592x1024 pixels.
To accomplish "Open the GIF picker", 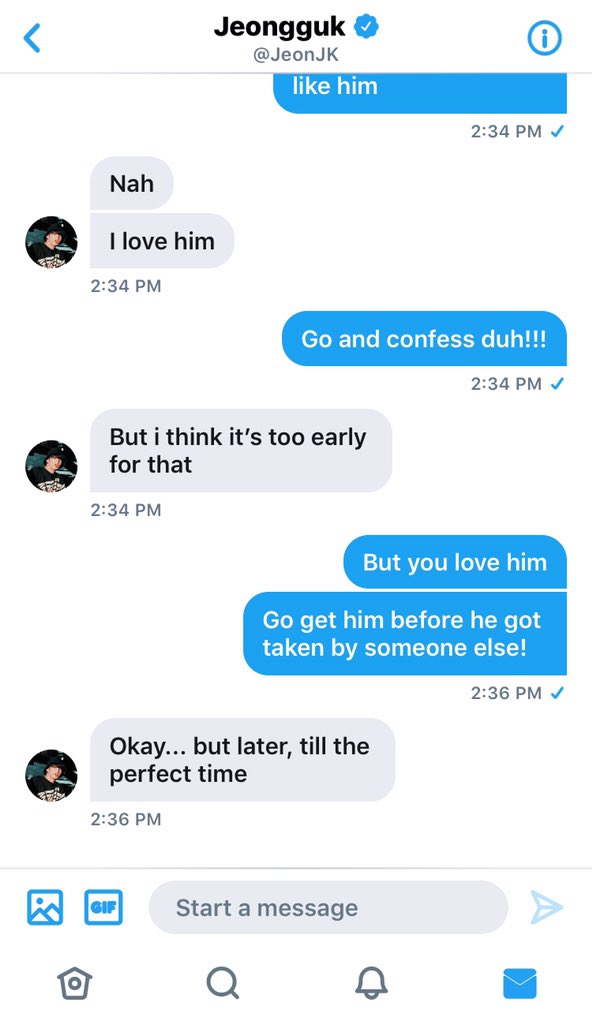I will [x=103, y=907].
